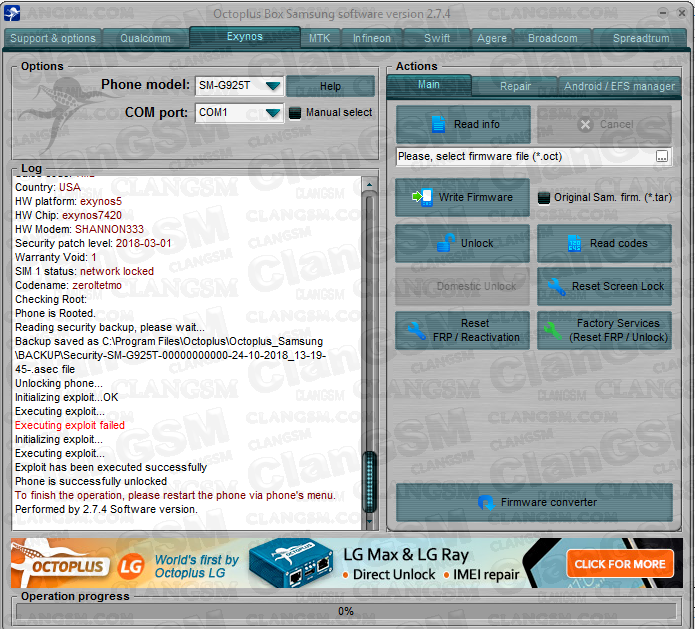Open the Infineon tab
695x629 pixels.
click(x=372, y=38)
